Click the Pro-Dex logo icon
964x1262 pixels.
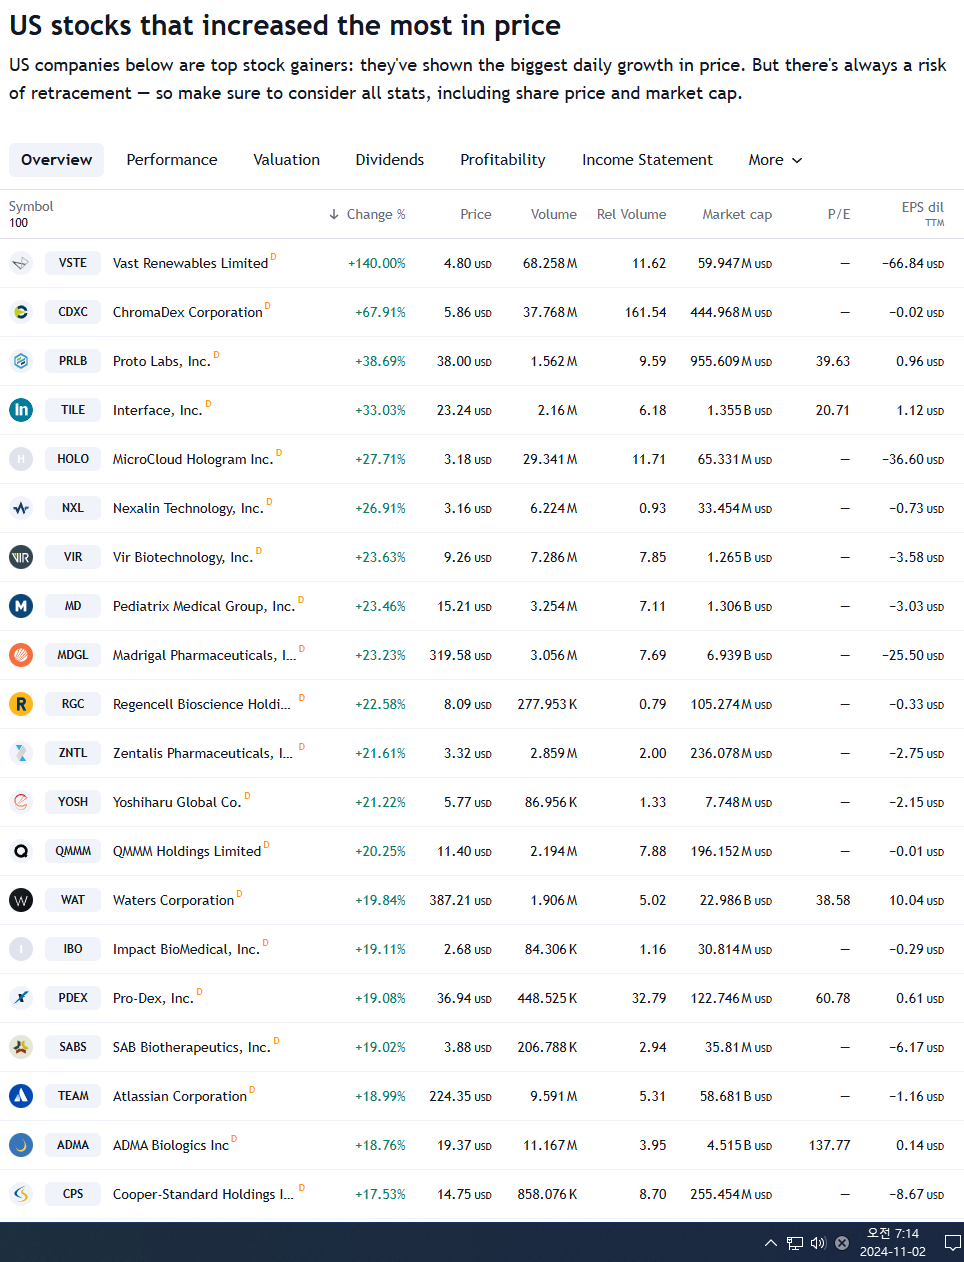point(21,998)
